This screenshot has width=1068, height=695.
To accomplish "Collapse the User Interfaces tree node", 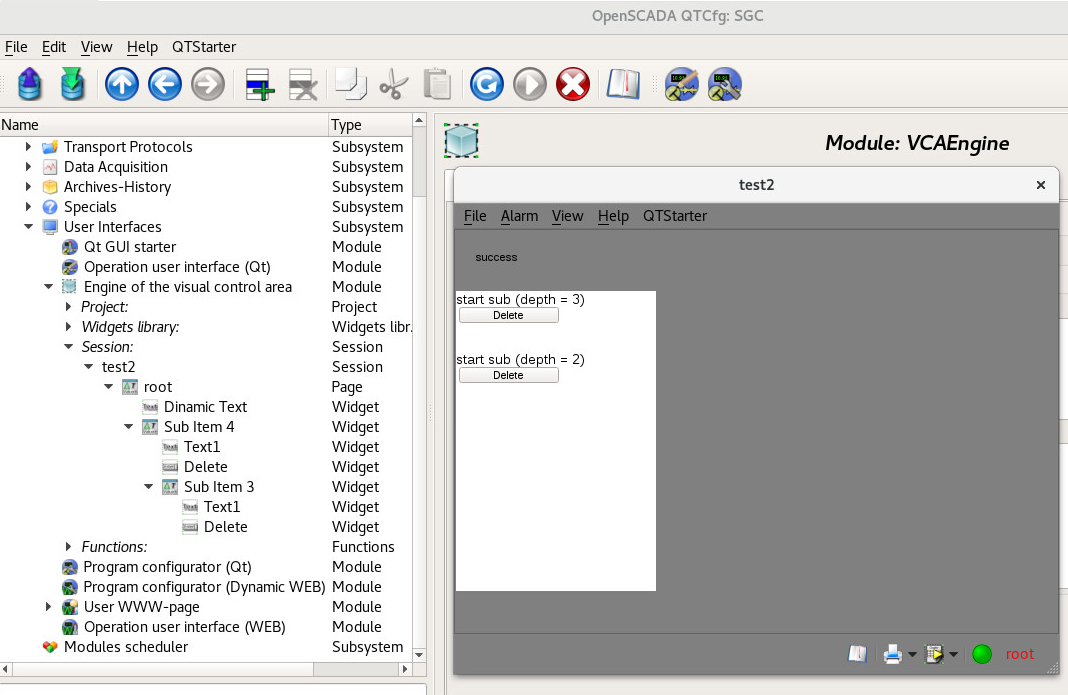I will (29, 227).
